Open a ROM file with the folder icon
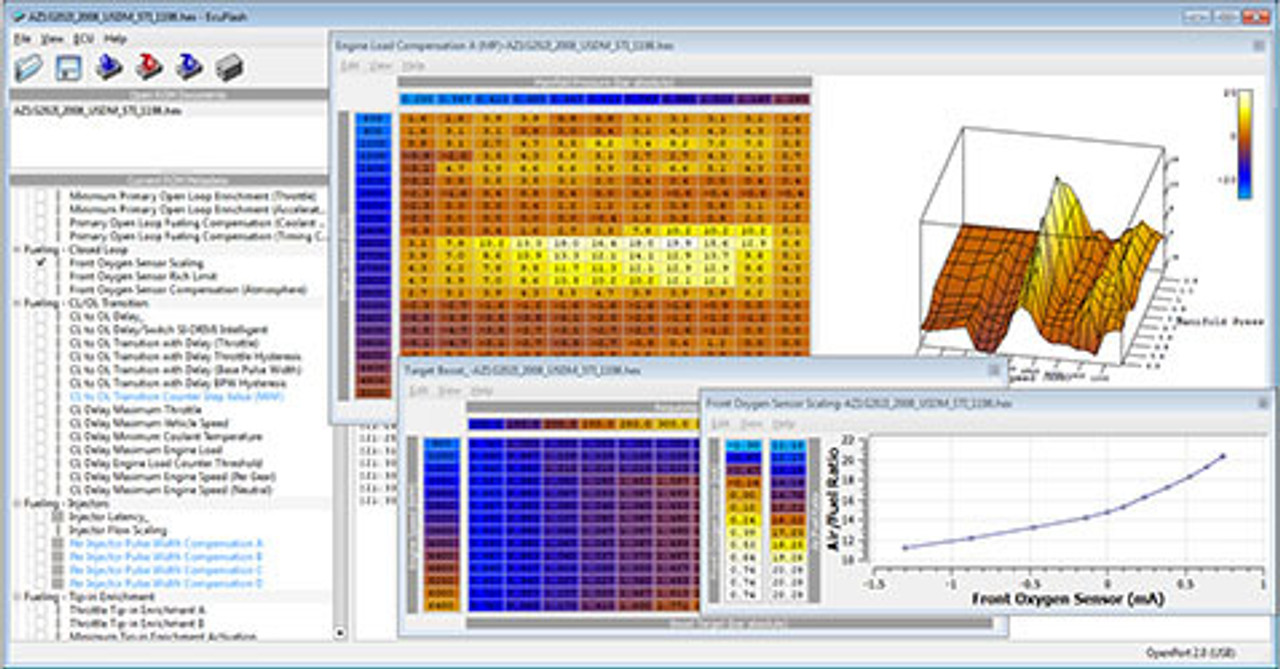1280x669 pixels. [30, 67]
